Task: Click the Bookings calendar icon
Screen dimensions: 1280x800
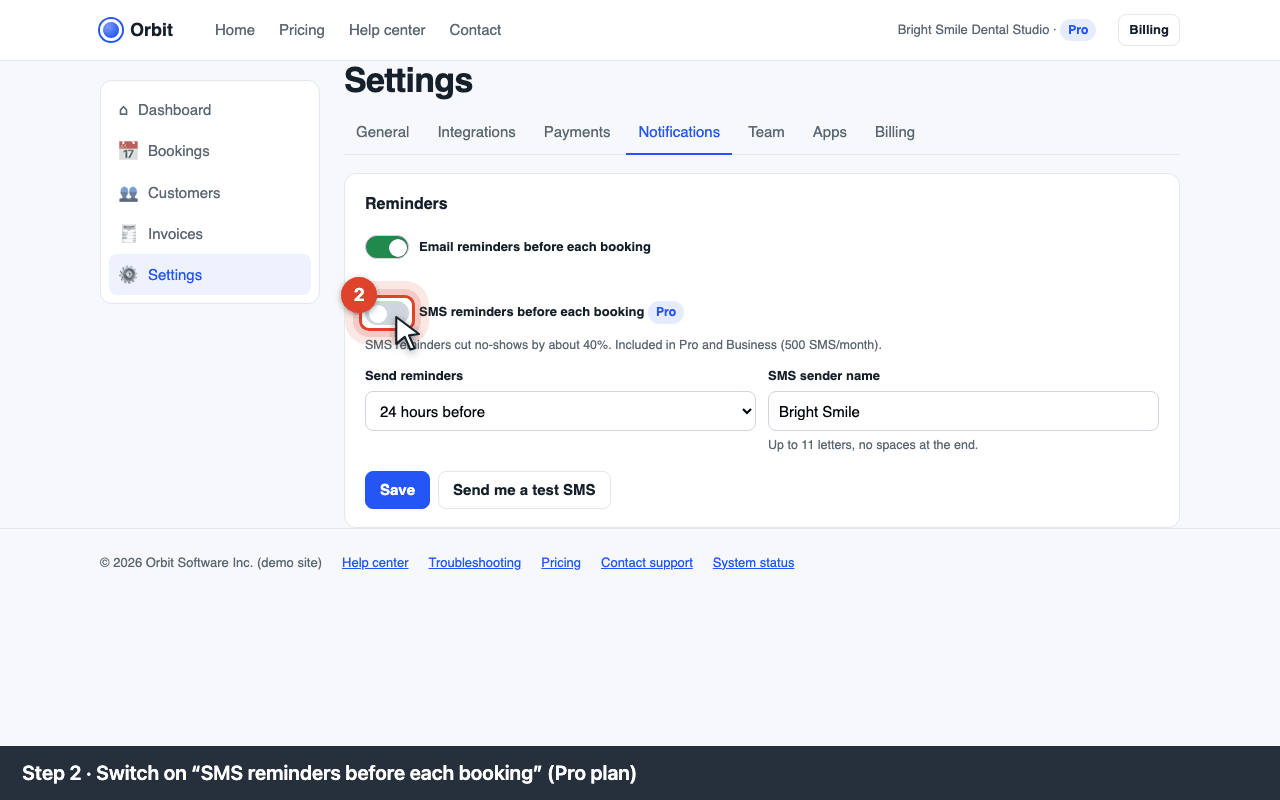Action: point(128,151)
